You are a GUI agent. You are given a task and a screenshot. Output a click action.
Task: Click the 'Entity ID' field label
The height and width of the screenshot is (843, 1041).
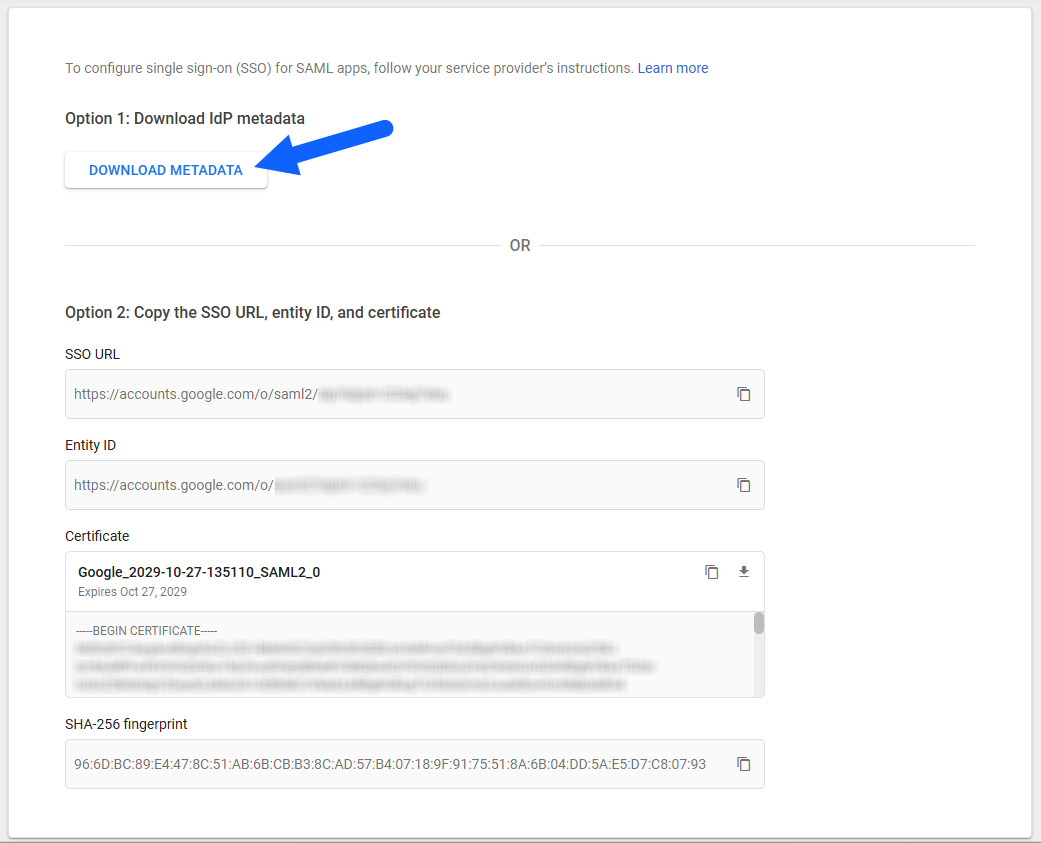[91, 445]
